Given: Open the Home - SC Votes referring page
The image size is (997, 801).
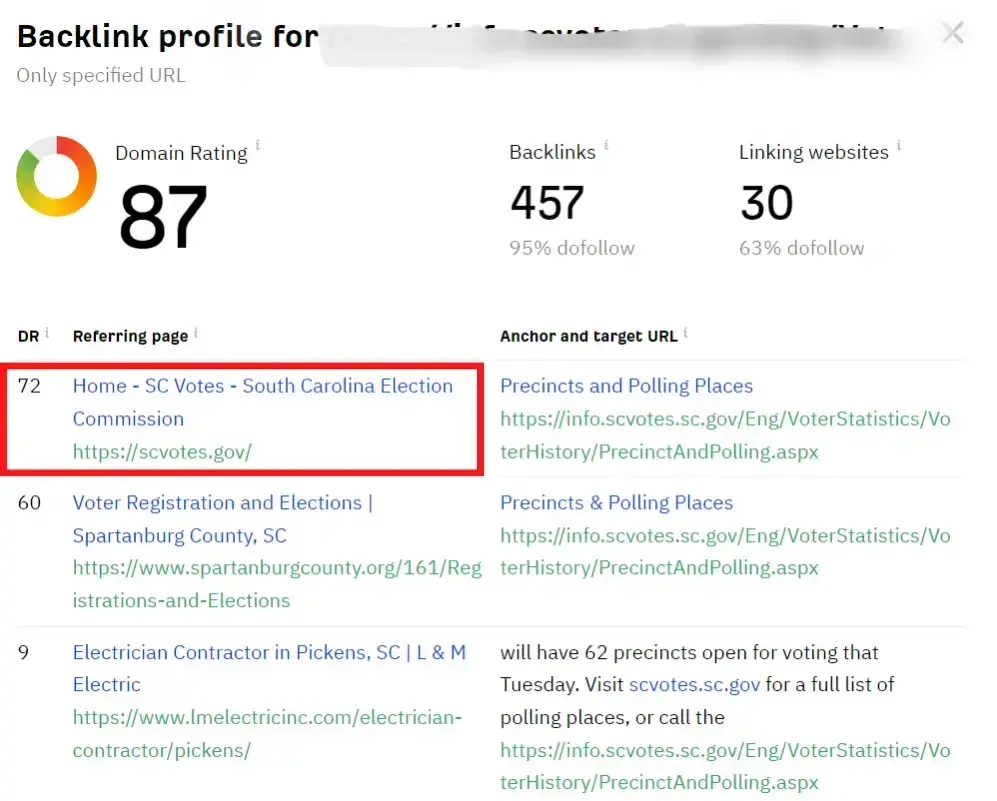Looking at the screenshot, I should click(x=262, y=386).
